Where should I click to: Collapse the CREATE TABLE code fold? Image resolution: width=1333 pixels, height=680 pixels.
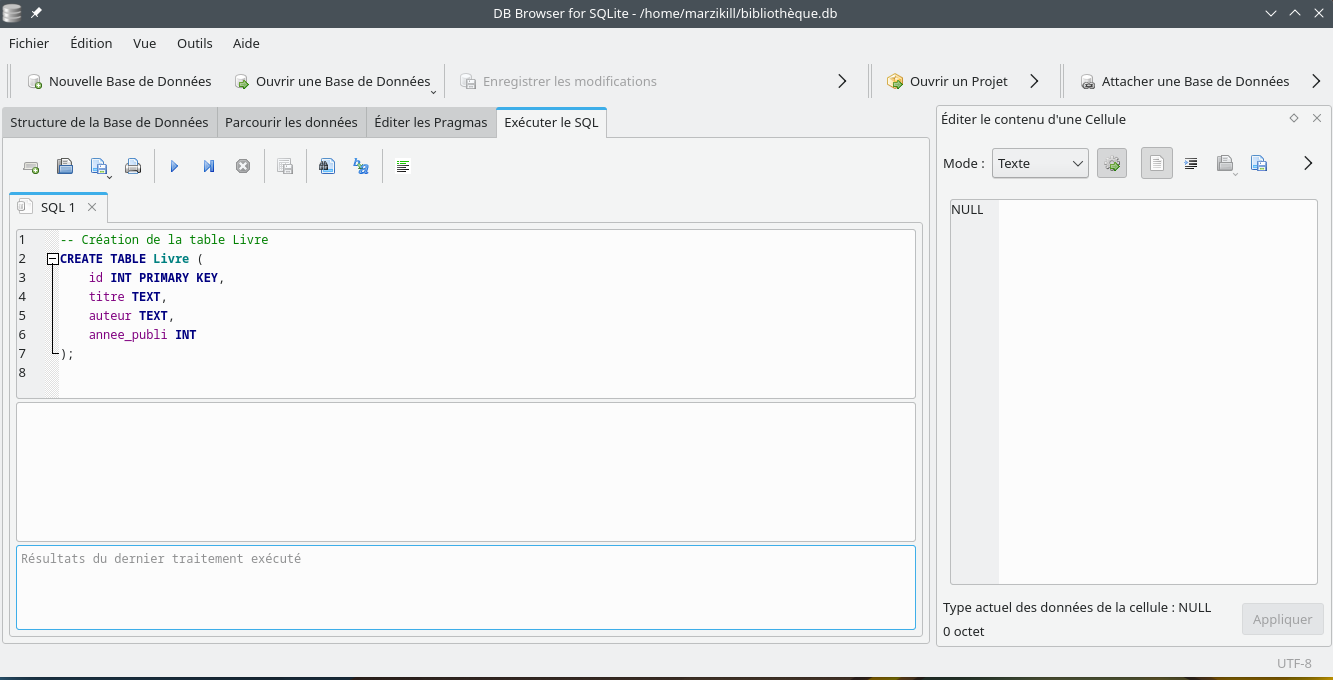point(52,259)
